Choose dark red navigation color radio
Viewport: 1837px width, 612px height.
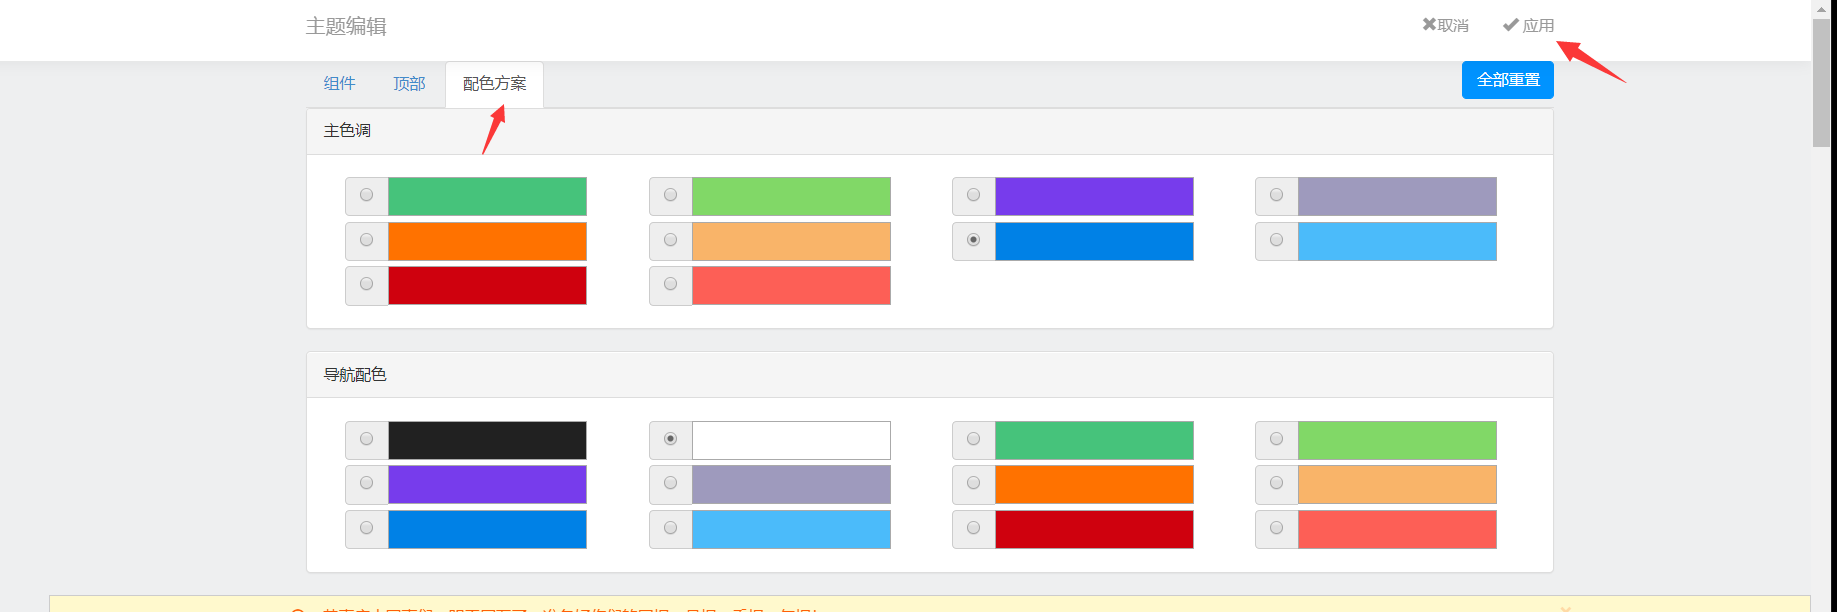(974, 528)
